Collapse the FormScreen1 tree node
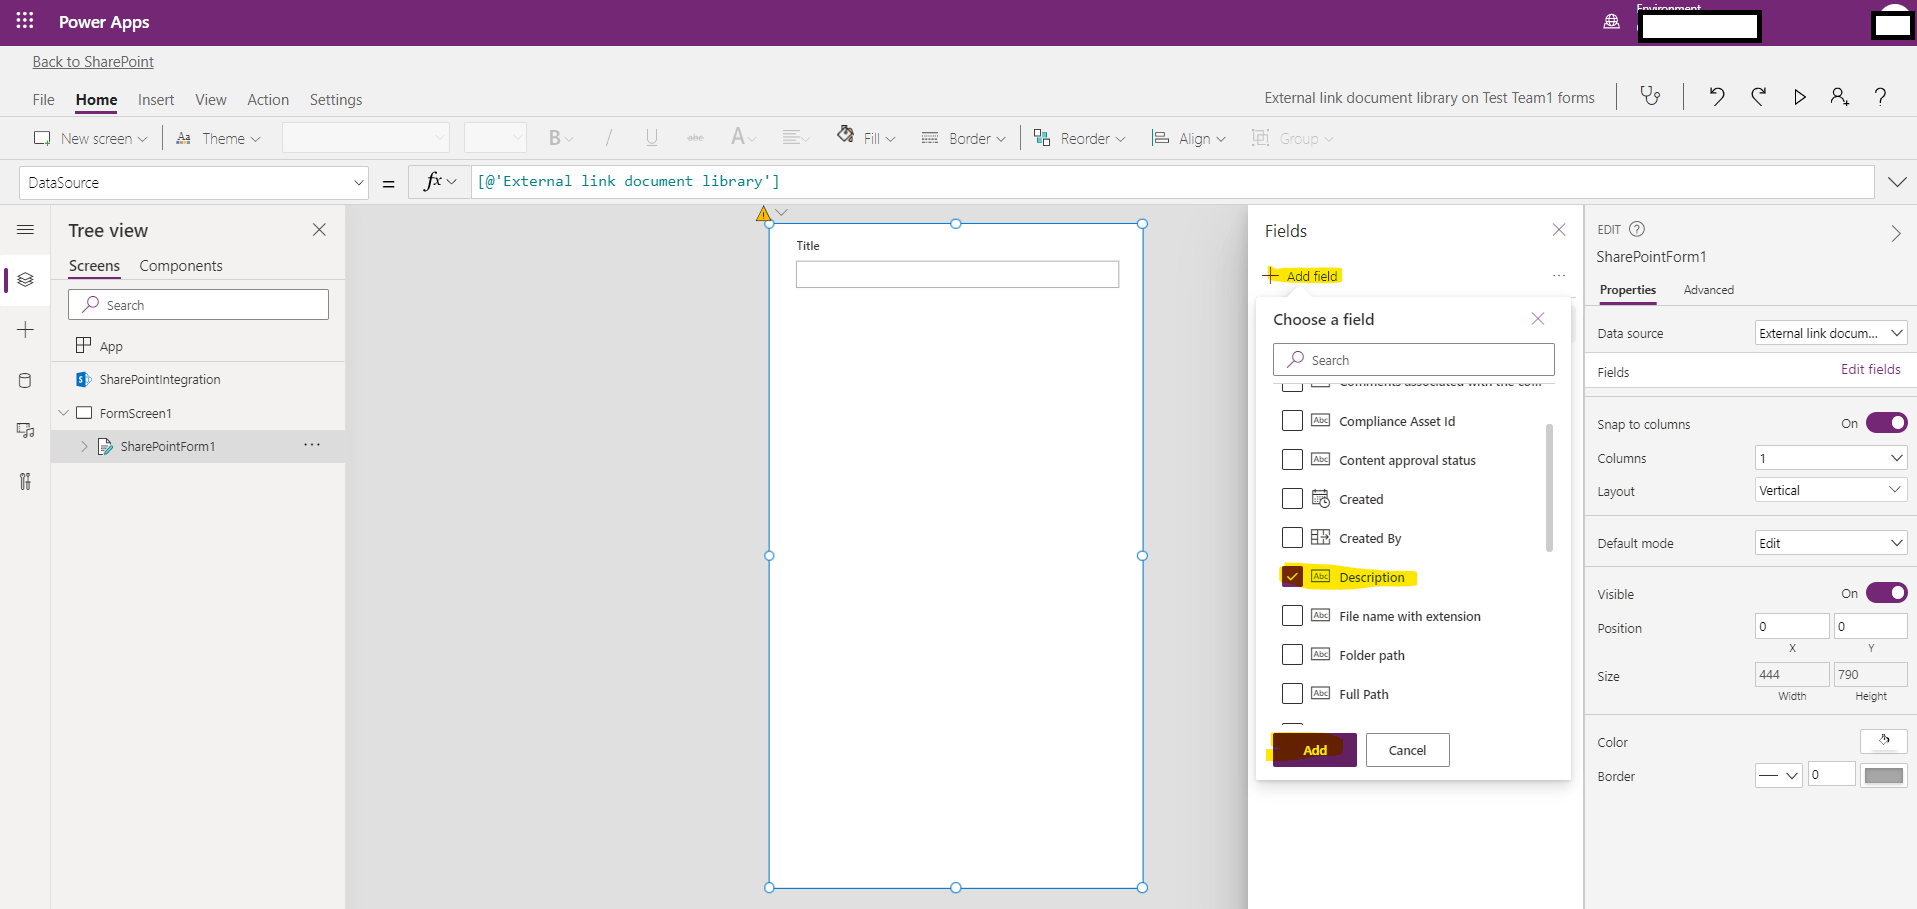This screenshot has width=1917, height=909. pyautogui.click(x=64, y=413)
